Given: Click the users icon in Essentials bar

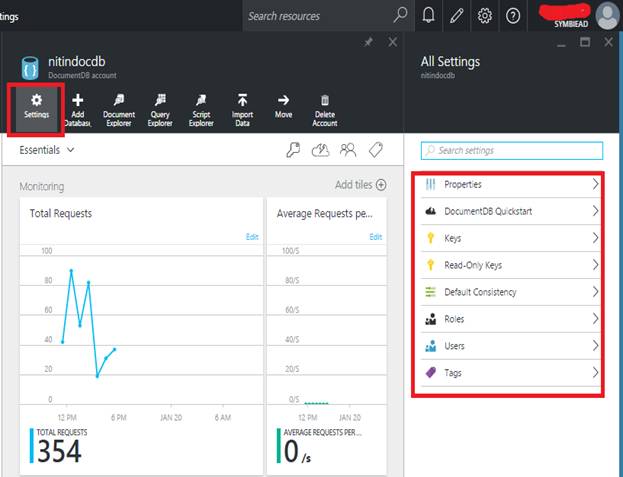Looking at the screenshot, I should [348, 150].
